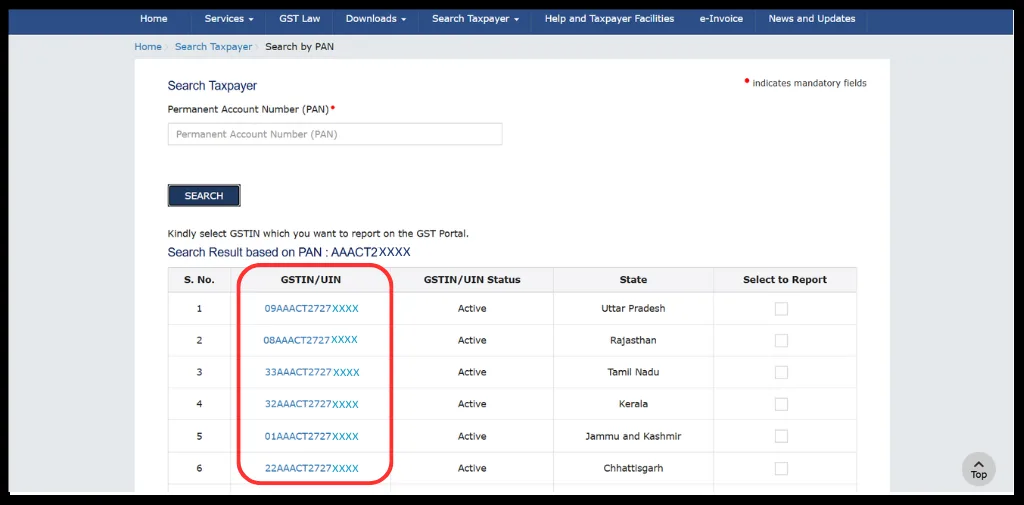The width and height of the screenshot is (1024, 505).
Task: Open Help and Taxpayer Facilities
Action: pyautogui.click(x=609, y=19)
